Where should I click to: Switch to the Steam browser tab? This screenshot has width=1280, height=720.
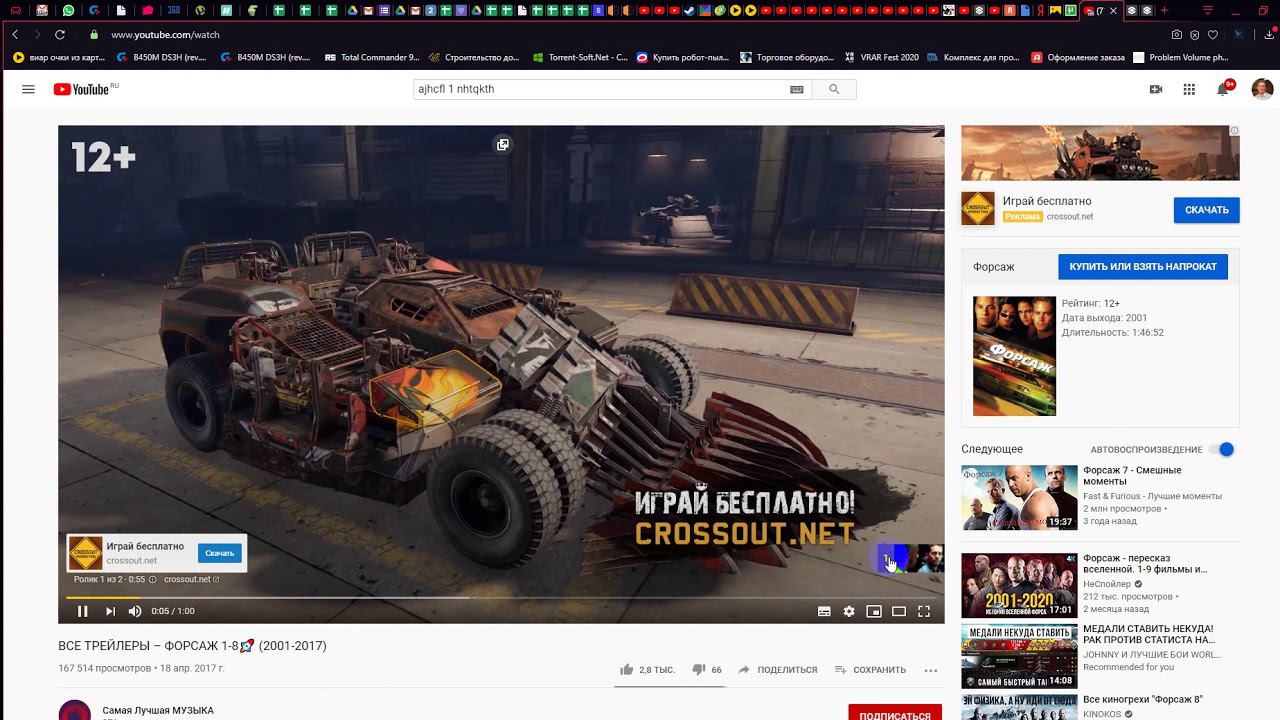[x=689, y=10]
